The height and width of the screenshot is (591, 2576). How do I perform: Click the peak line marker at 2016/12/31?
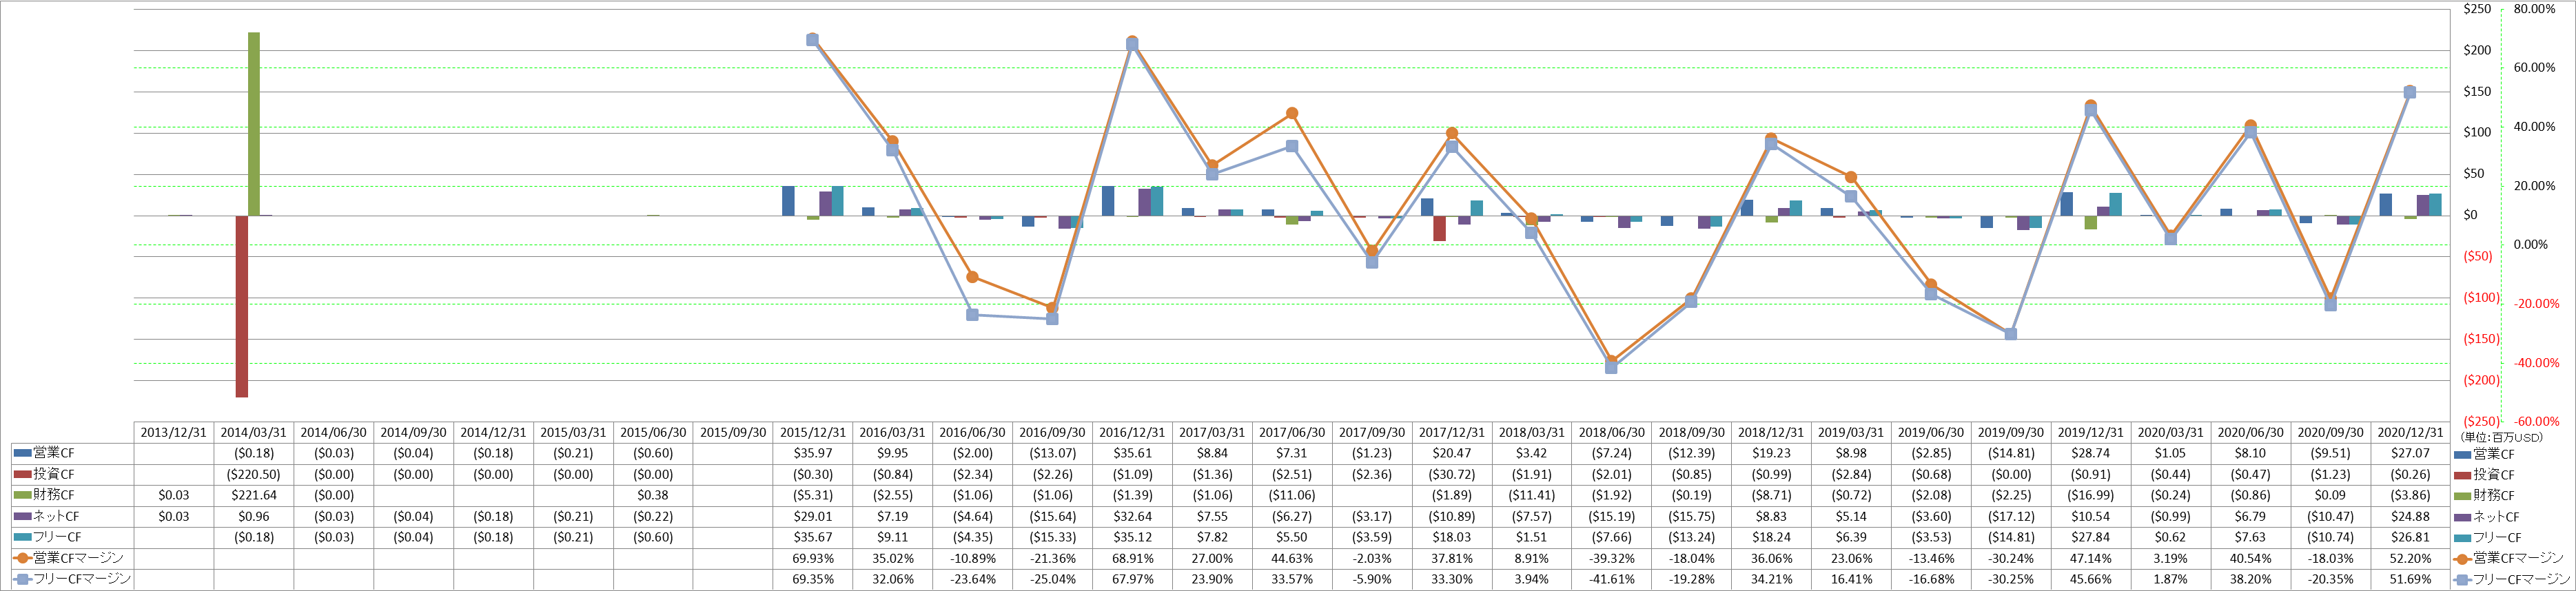point(1132,43)
